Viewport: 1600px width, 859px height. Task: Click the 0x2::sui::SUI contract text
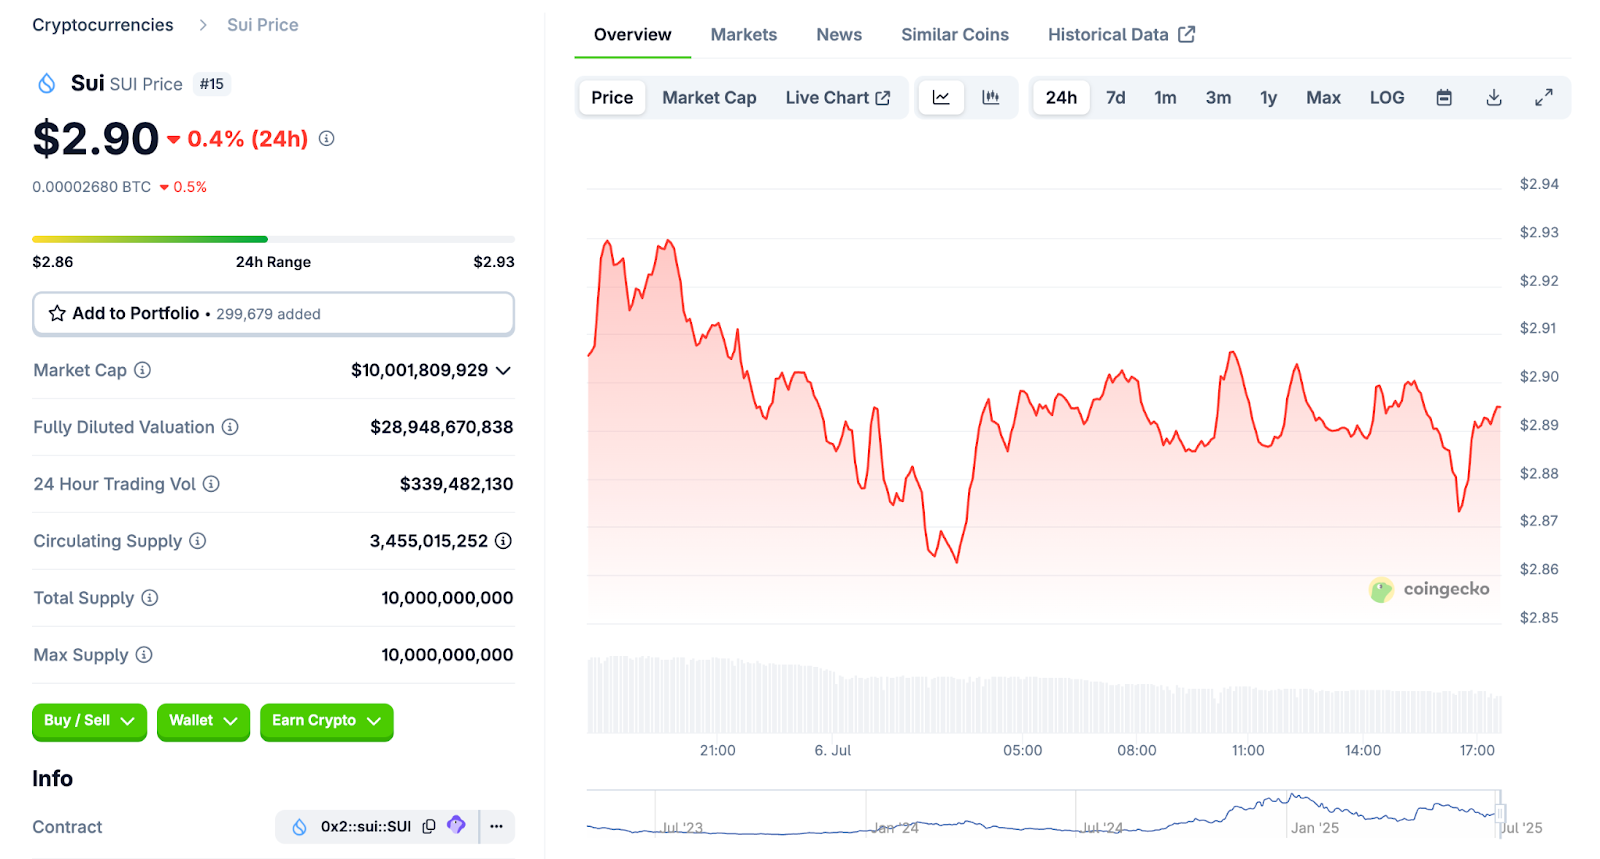[x=366, y=827]
